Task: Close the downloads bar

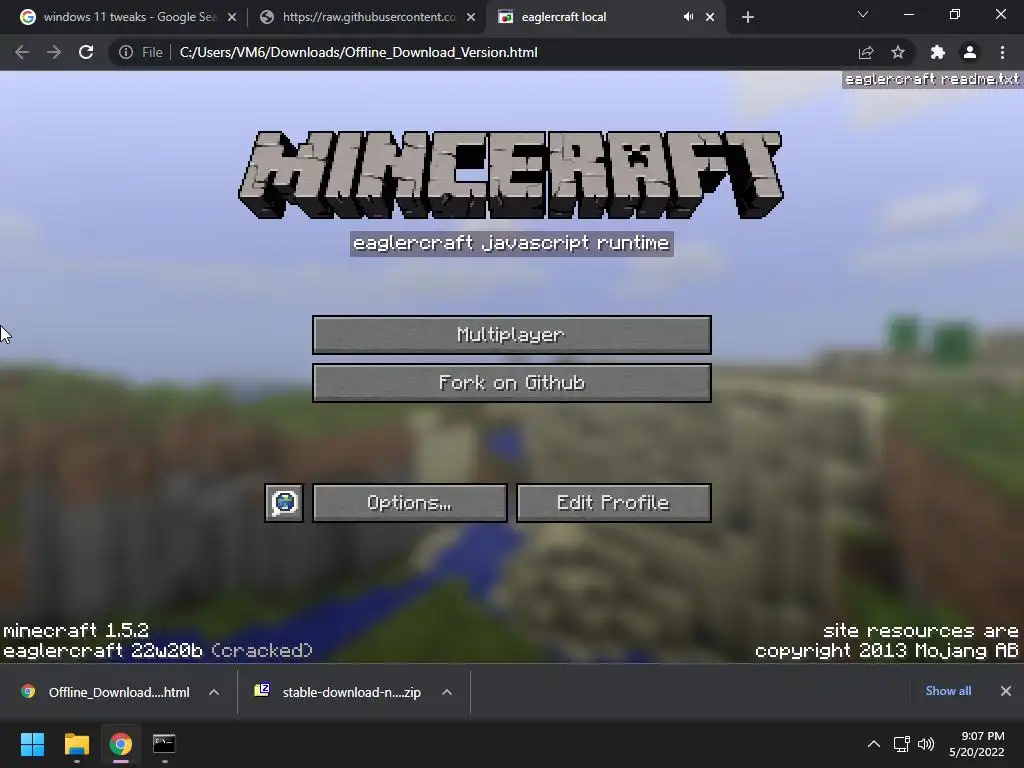Action: tap(1006, 691)
